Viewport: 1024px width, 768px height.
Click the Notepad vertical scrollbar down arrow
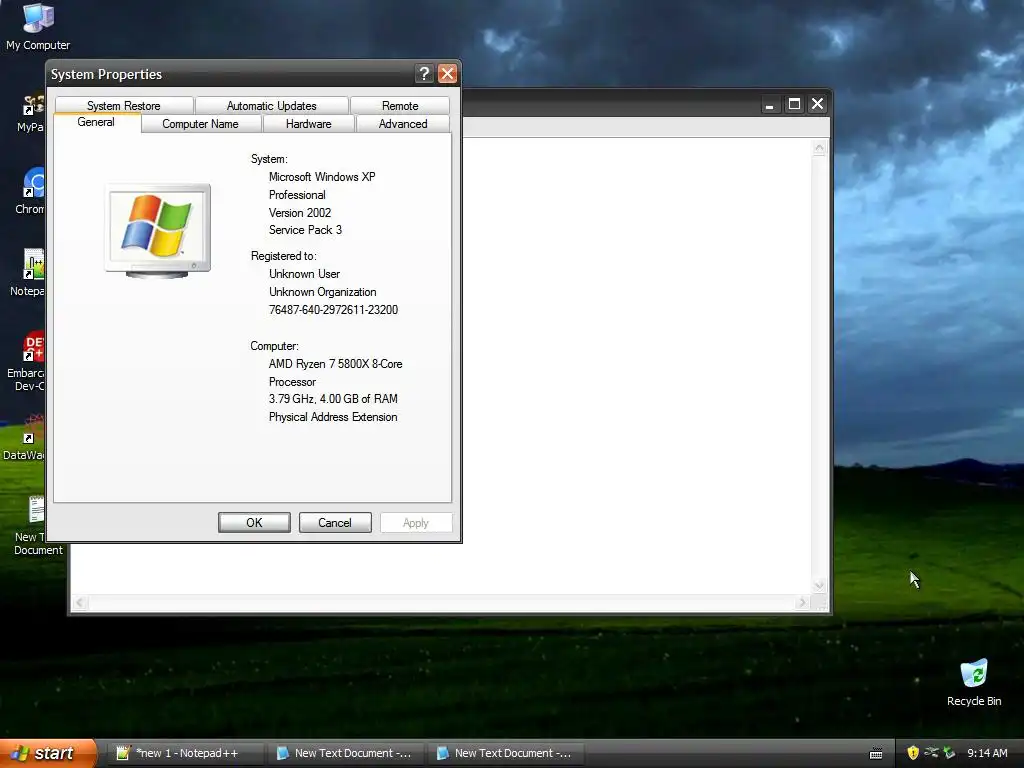click(x=819, y=585)
